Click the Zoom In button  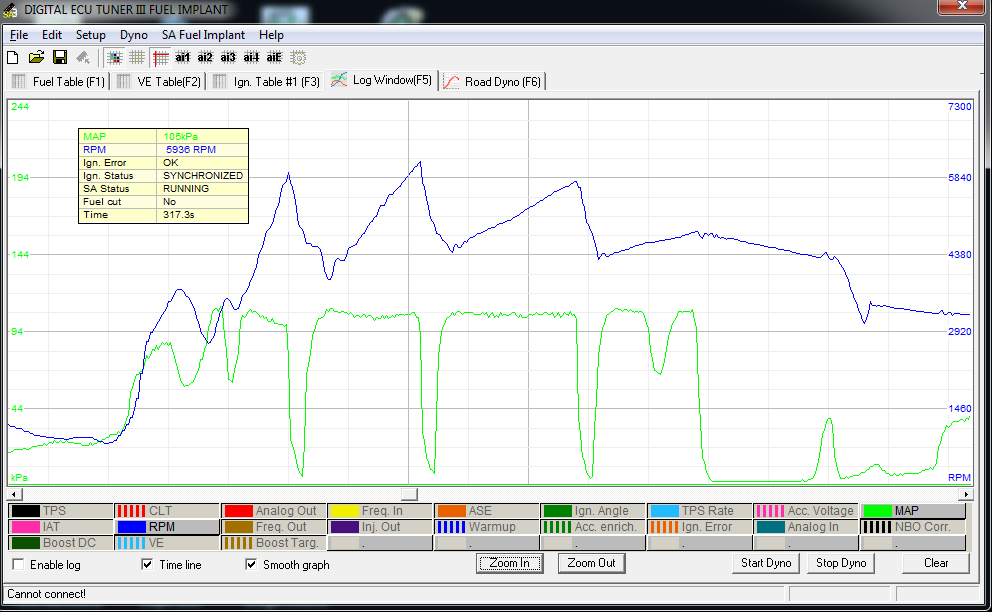509,563
